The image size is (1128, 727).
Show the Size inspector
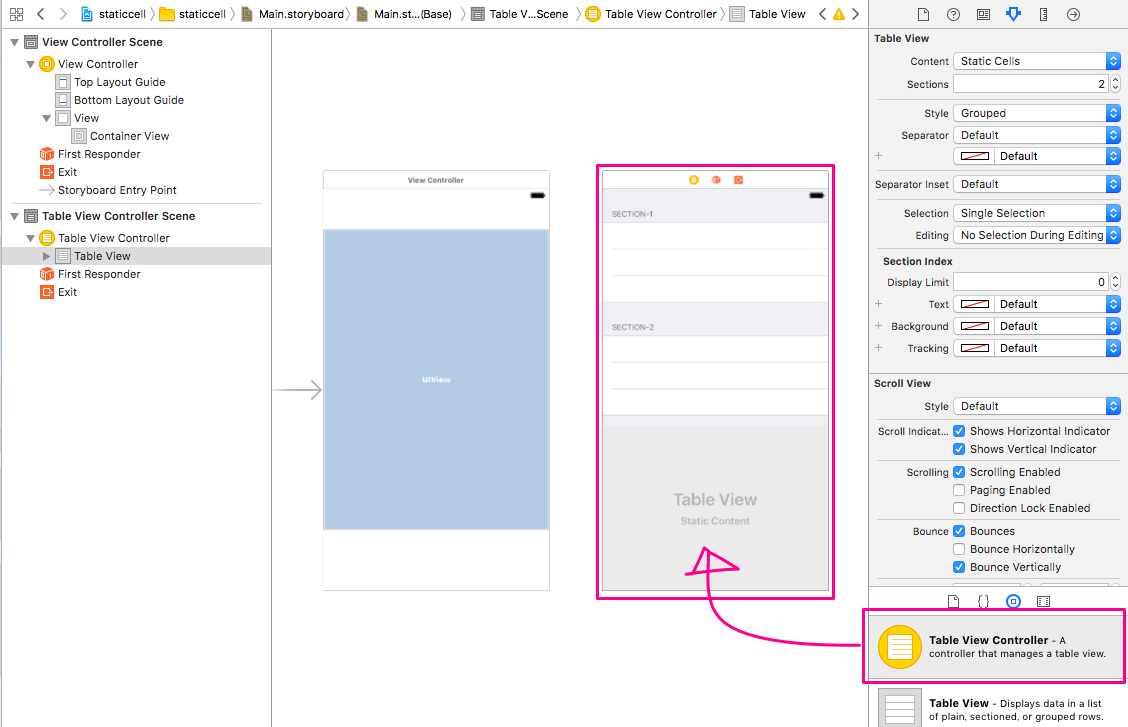(x=1043, y=14)
